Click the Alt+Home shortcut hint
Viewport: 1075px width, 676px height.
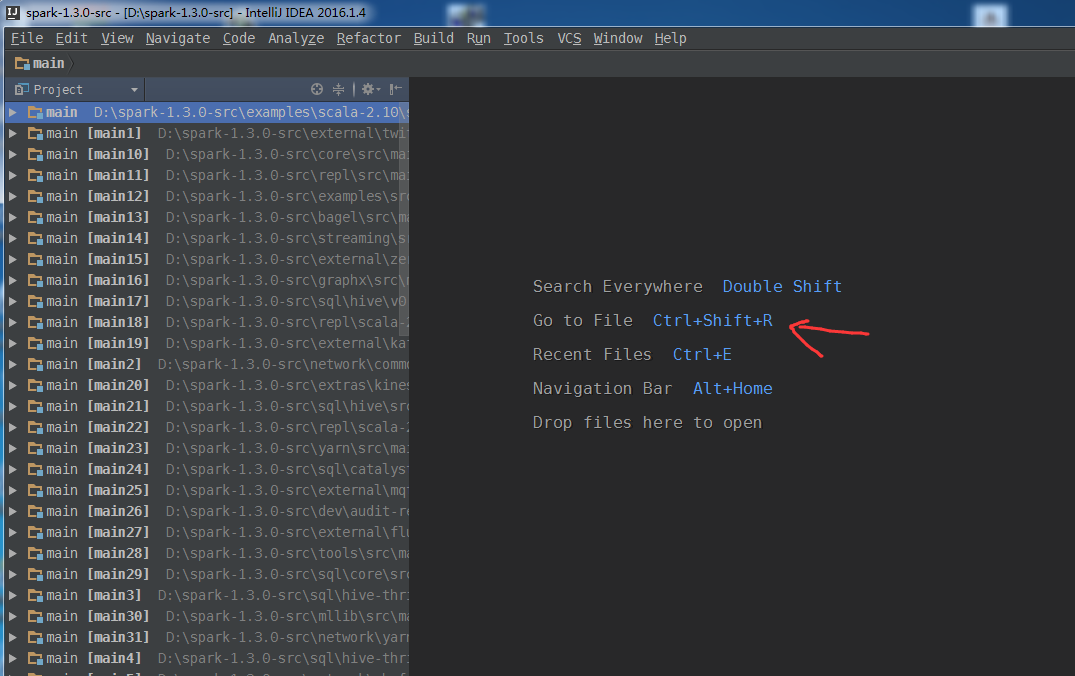[733, 389]
